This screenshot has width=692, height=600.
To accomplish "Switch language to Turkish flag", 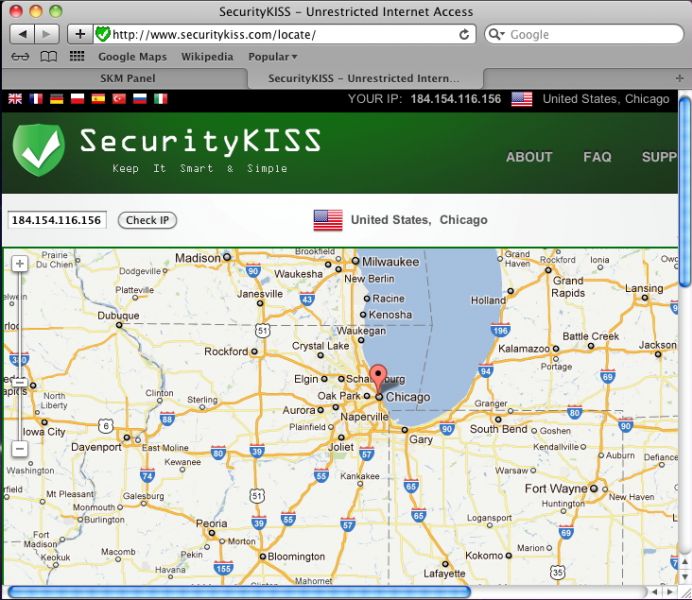I will click(119, 98).
